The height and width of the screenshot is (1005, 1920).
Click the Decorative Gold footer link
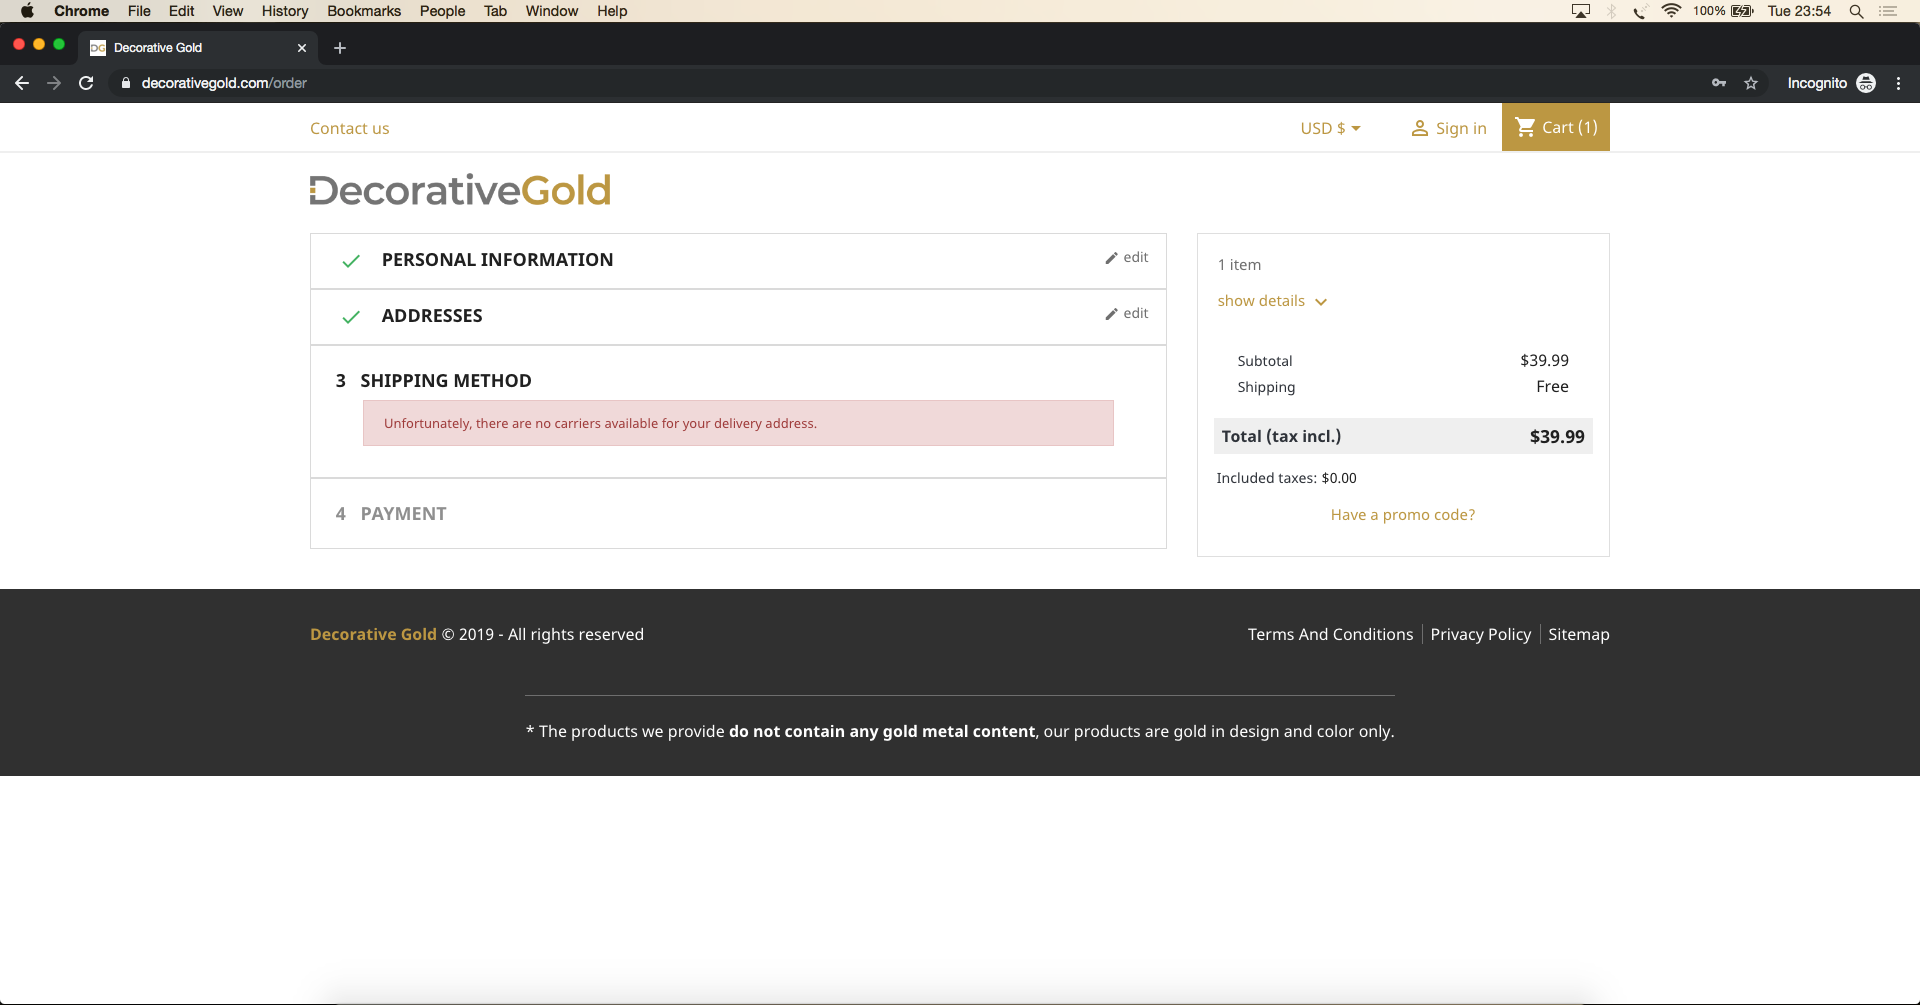pos(373,634)
